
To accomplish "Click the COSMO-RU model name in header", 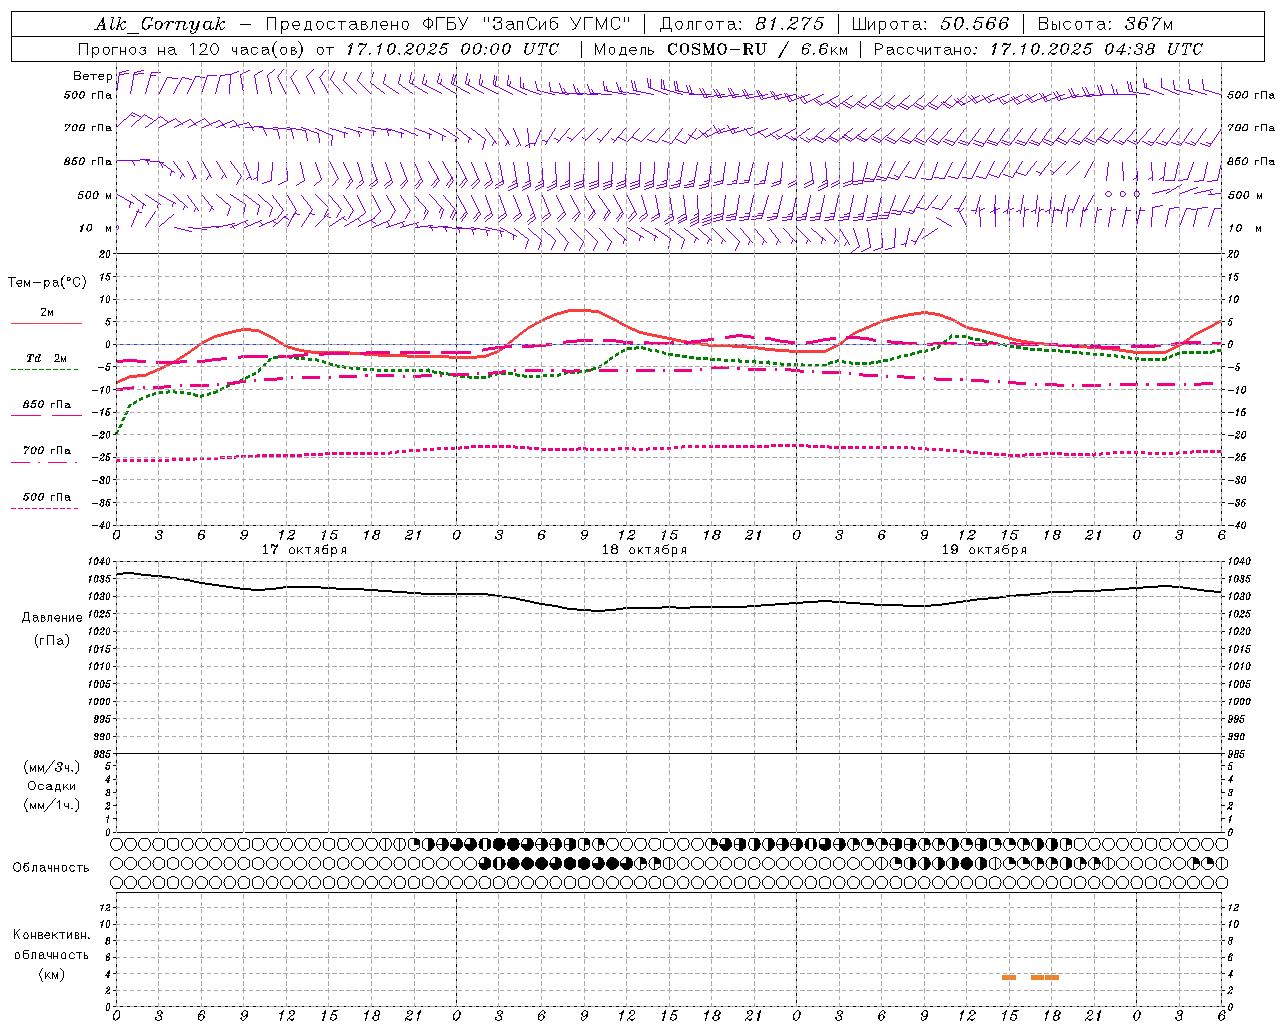I will point(717,49).
